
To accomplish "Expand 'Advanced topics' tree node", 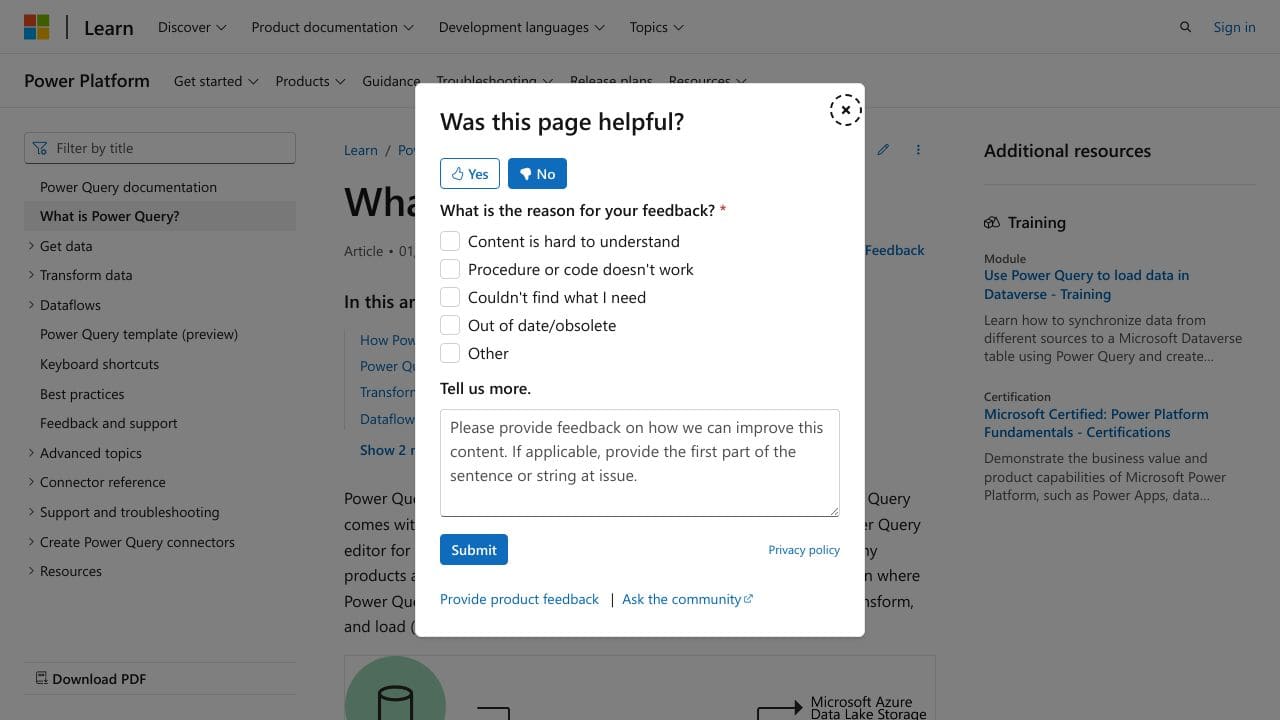I will click(x=91, y=453).
